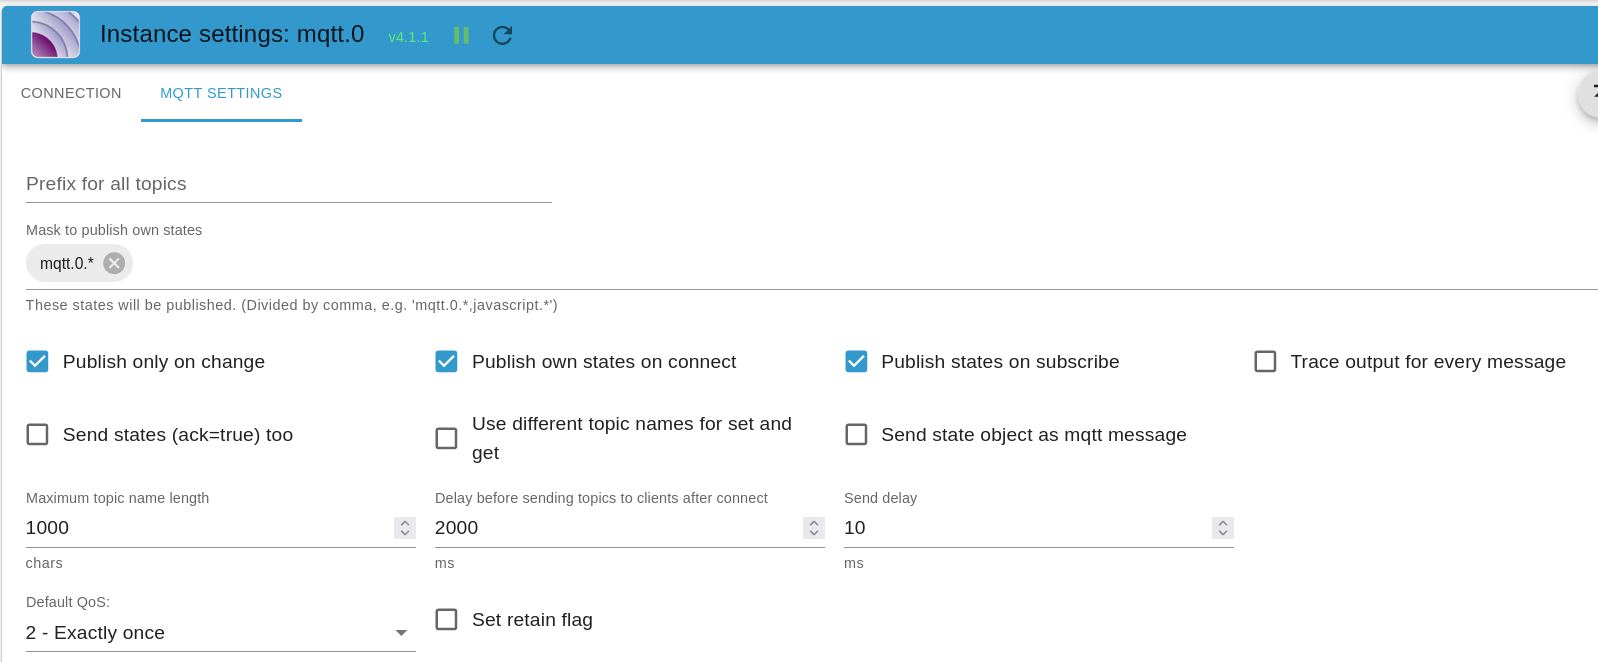
Task: Click the Send delay value field
Action: coord(1020,528)
